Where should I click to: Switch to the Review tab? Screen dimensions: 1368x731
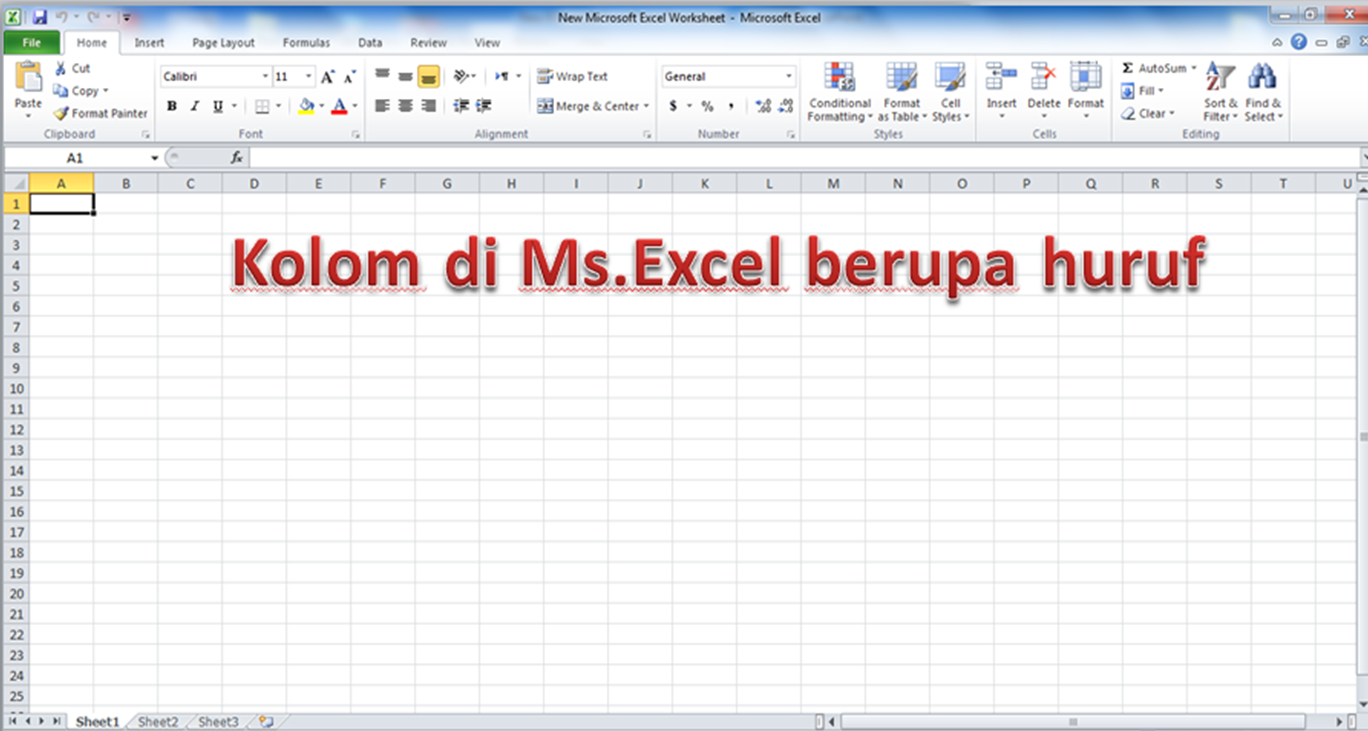428,43
